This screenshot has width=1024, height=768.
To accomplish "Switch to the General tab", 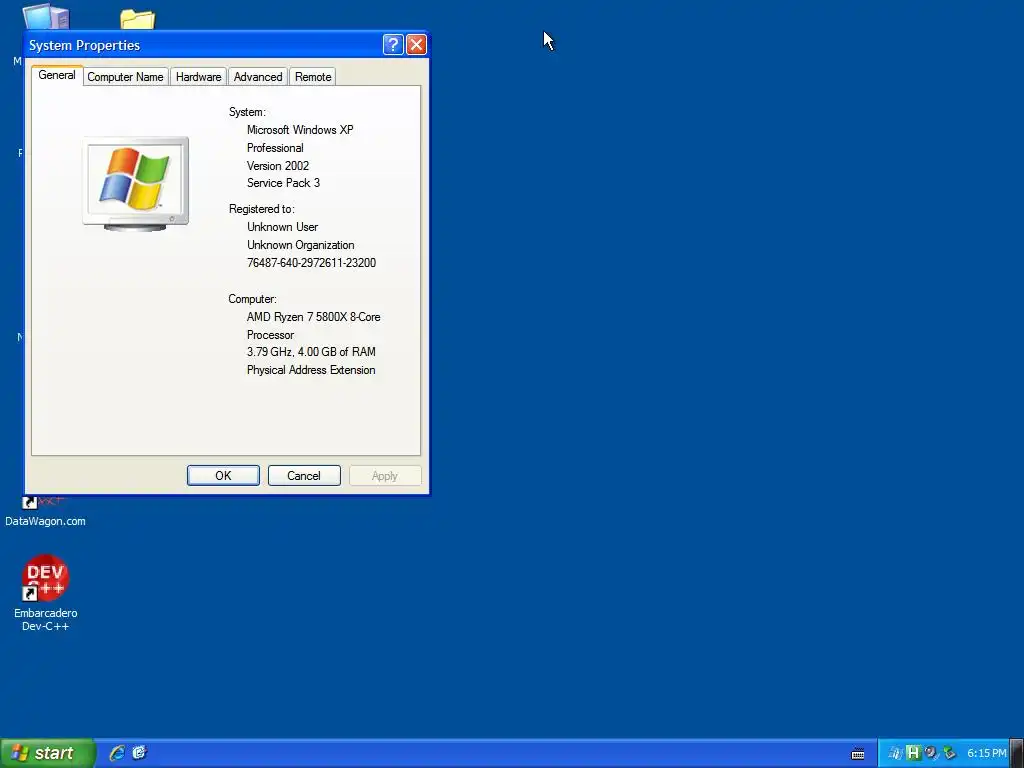I will [57, 75].
